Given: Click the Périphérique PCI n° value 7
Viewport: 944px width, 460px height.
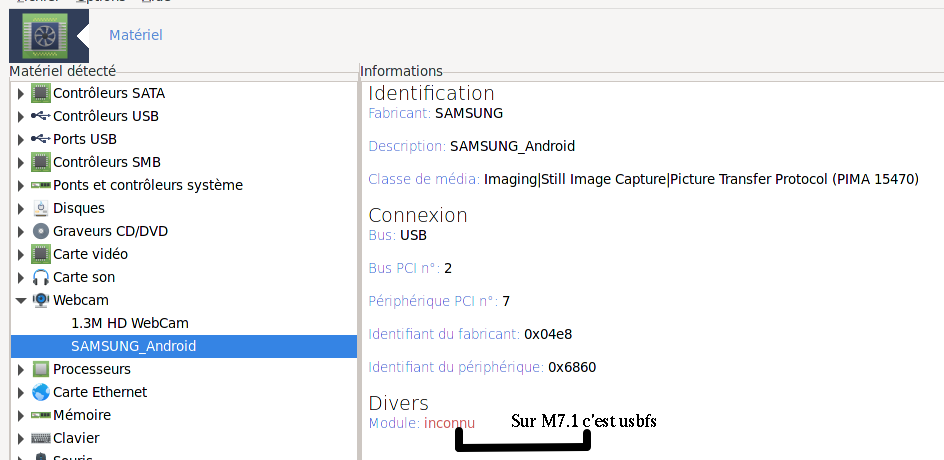Looking at the screenshot, I should [506, 301].
